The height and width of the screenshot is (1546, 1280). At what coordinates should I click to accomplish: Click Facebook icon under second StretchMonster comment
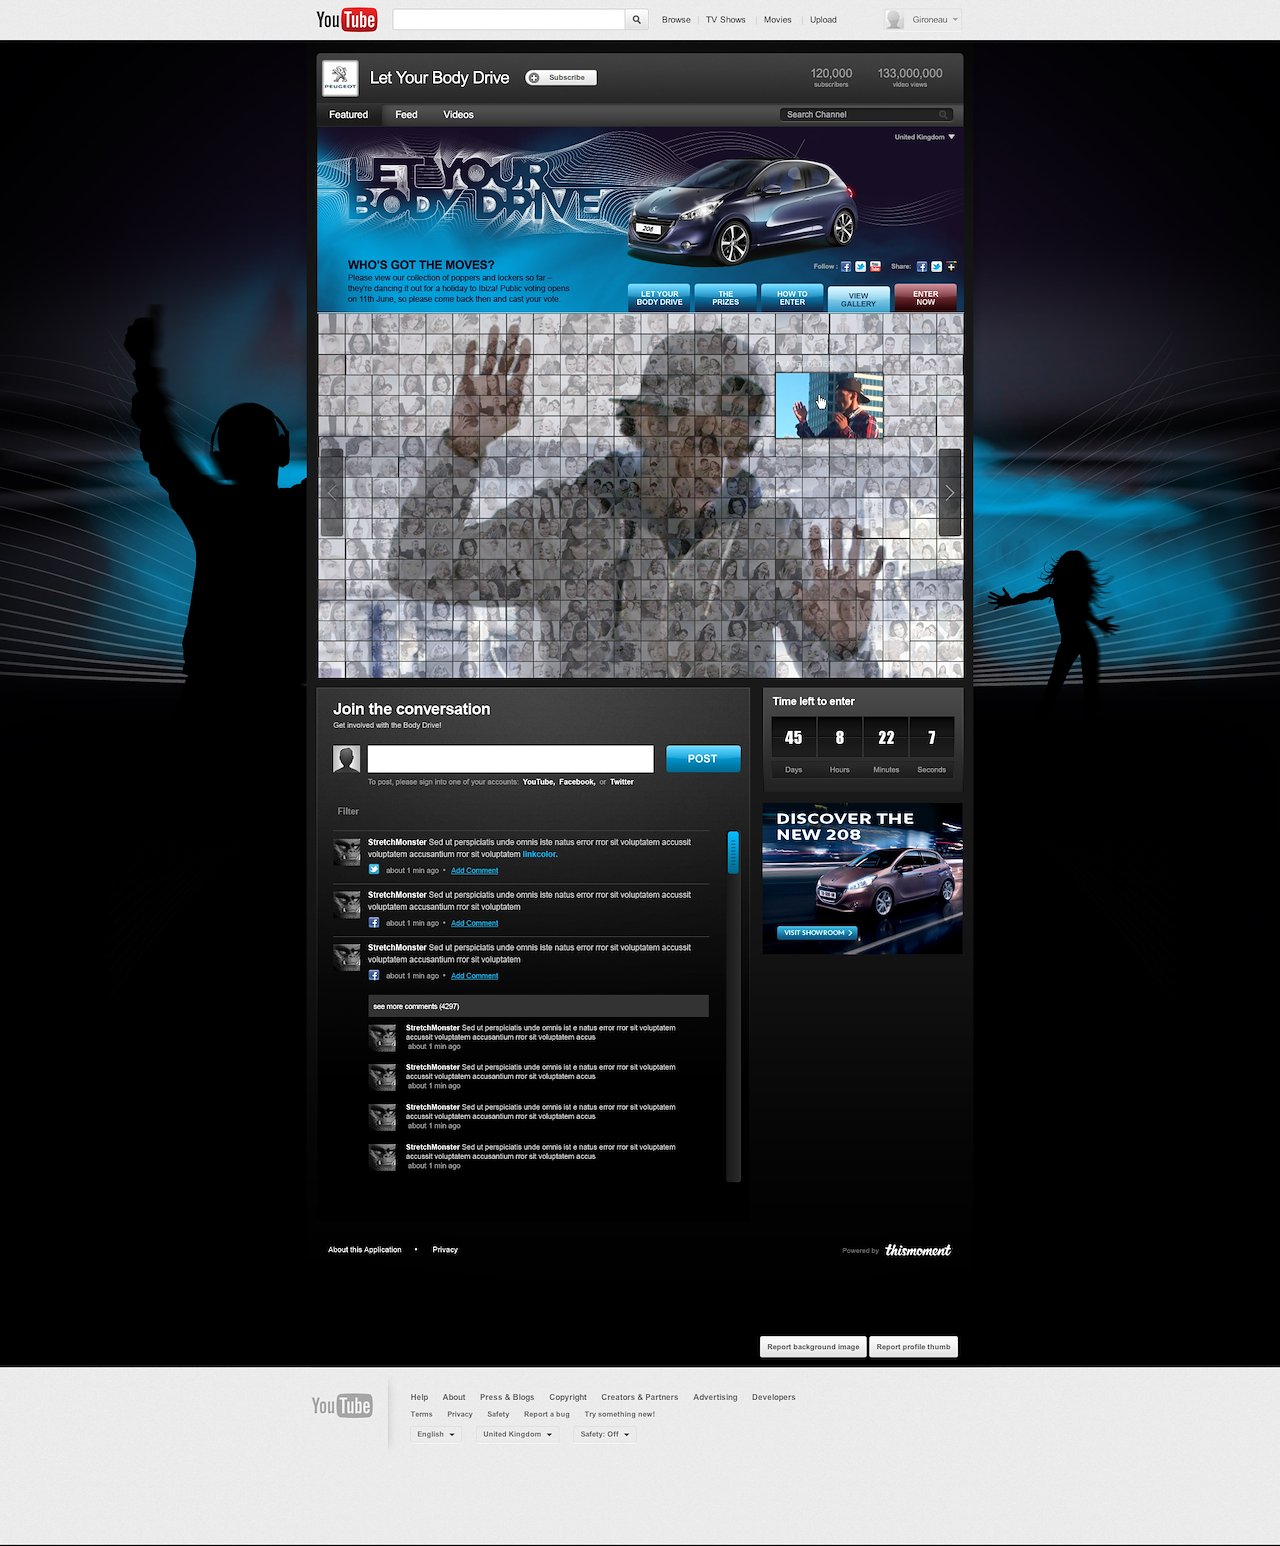(x=374, y=923)
